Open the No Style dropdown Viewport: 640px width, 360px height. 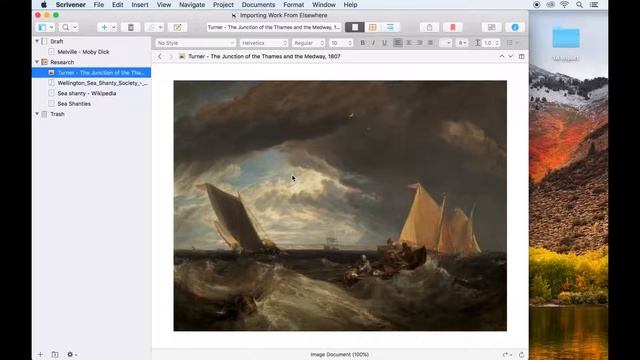(x=196, y=43)
